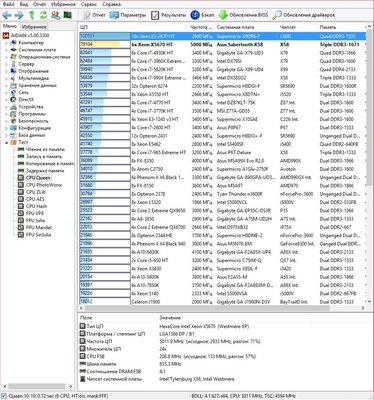Switch to the Избранное tab
Screen dimensions: 374x400
(34, 27)
